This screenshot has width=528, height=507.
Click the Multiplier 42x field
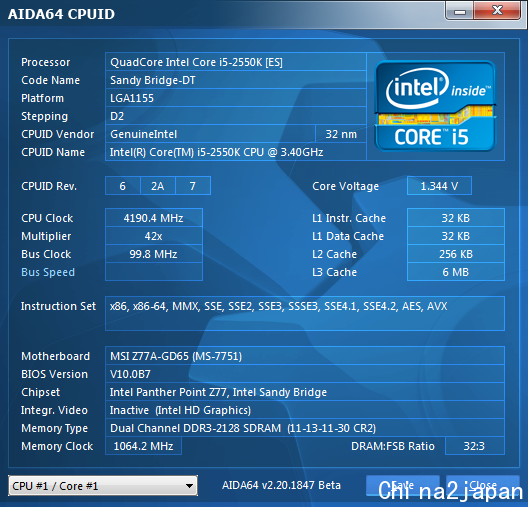click(x=154, y=236)
